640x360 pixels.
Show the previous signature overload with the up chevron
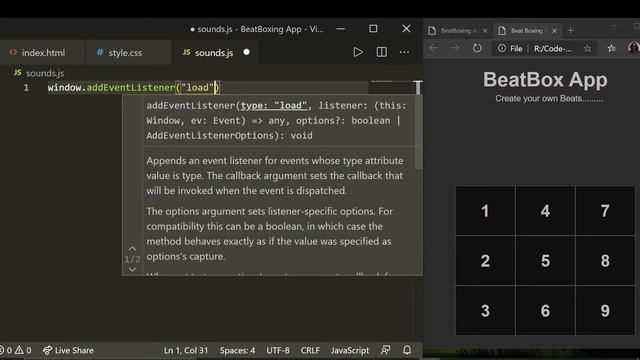[x=132, y=249]
